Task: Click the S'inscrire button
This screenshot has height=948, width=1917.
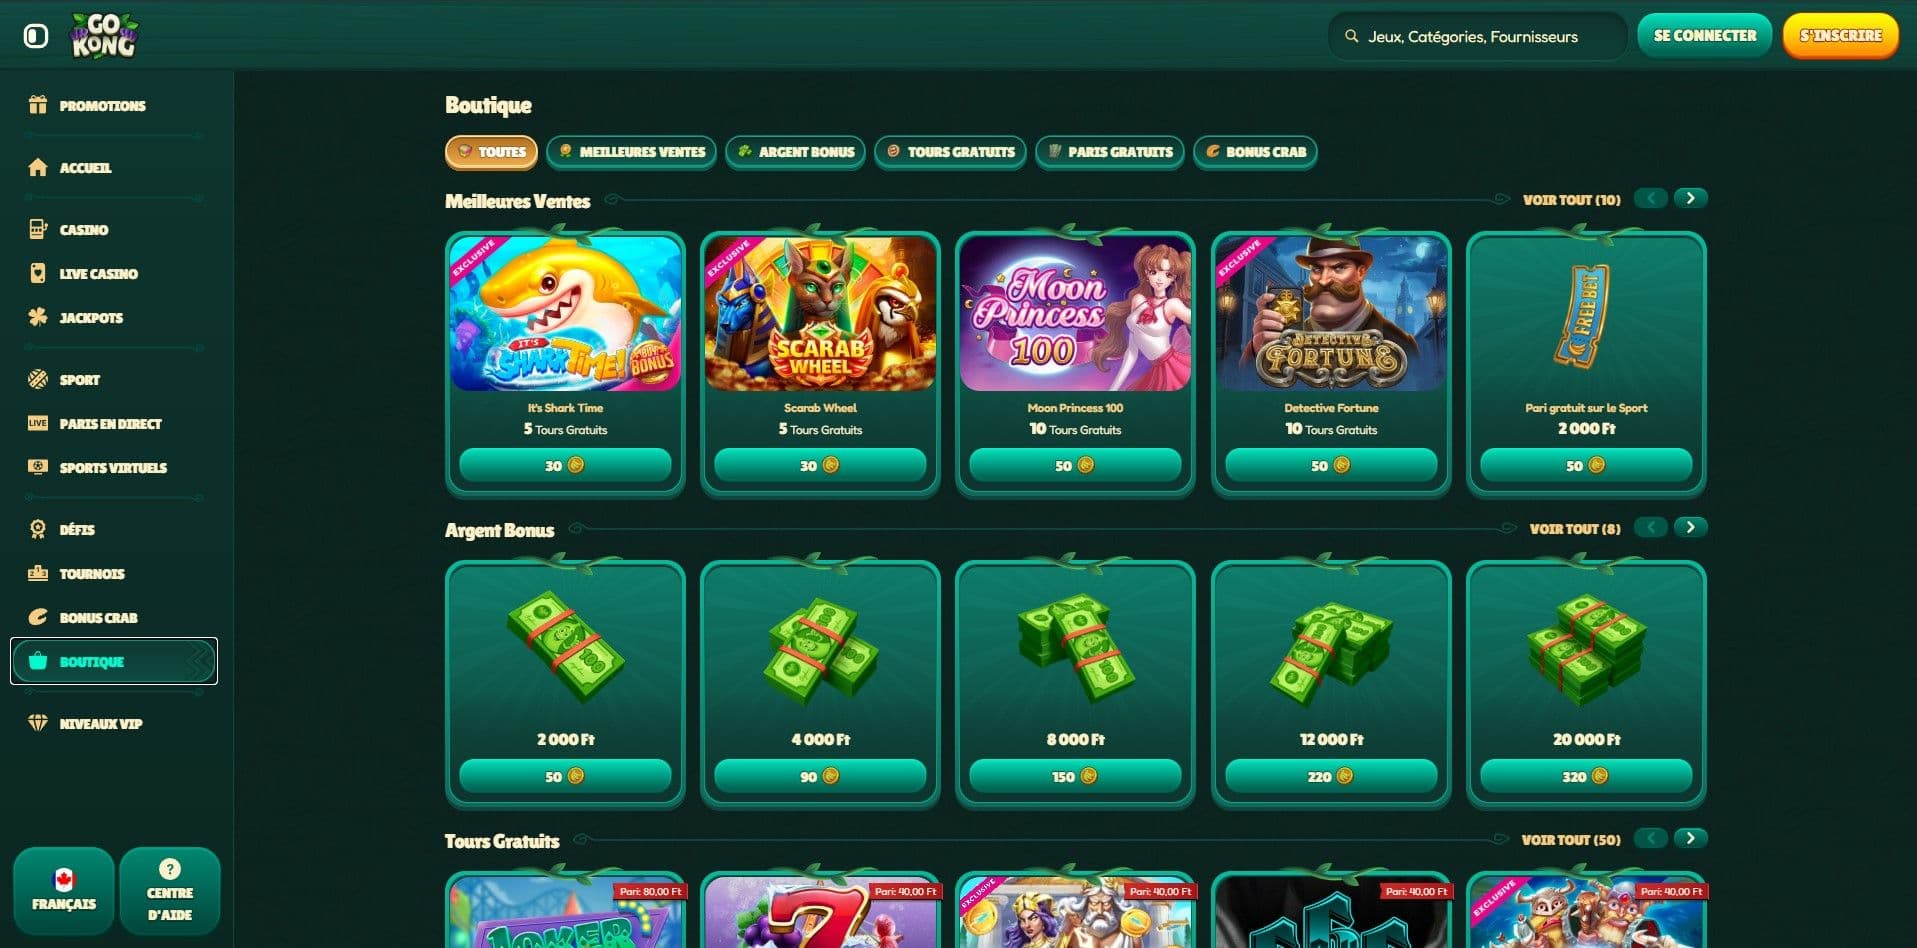Action: click(x=1840, y=36)
